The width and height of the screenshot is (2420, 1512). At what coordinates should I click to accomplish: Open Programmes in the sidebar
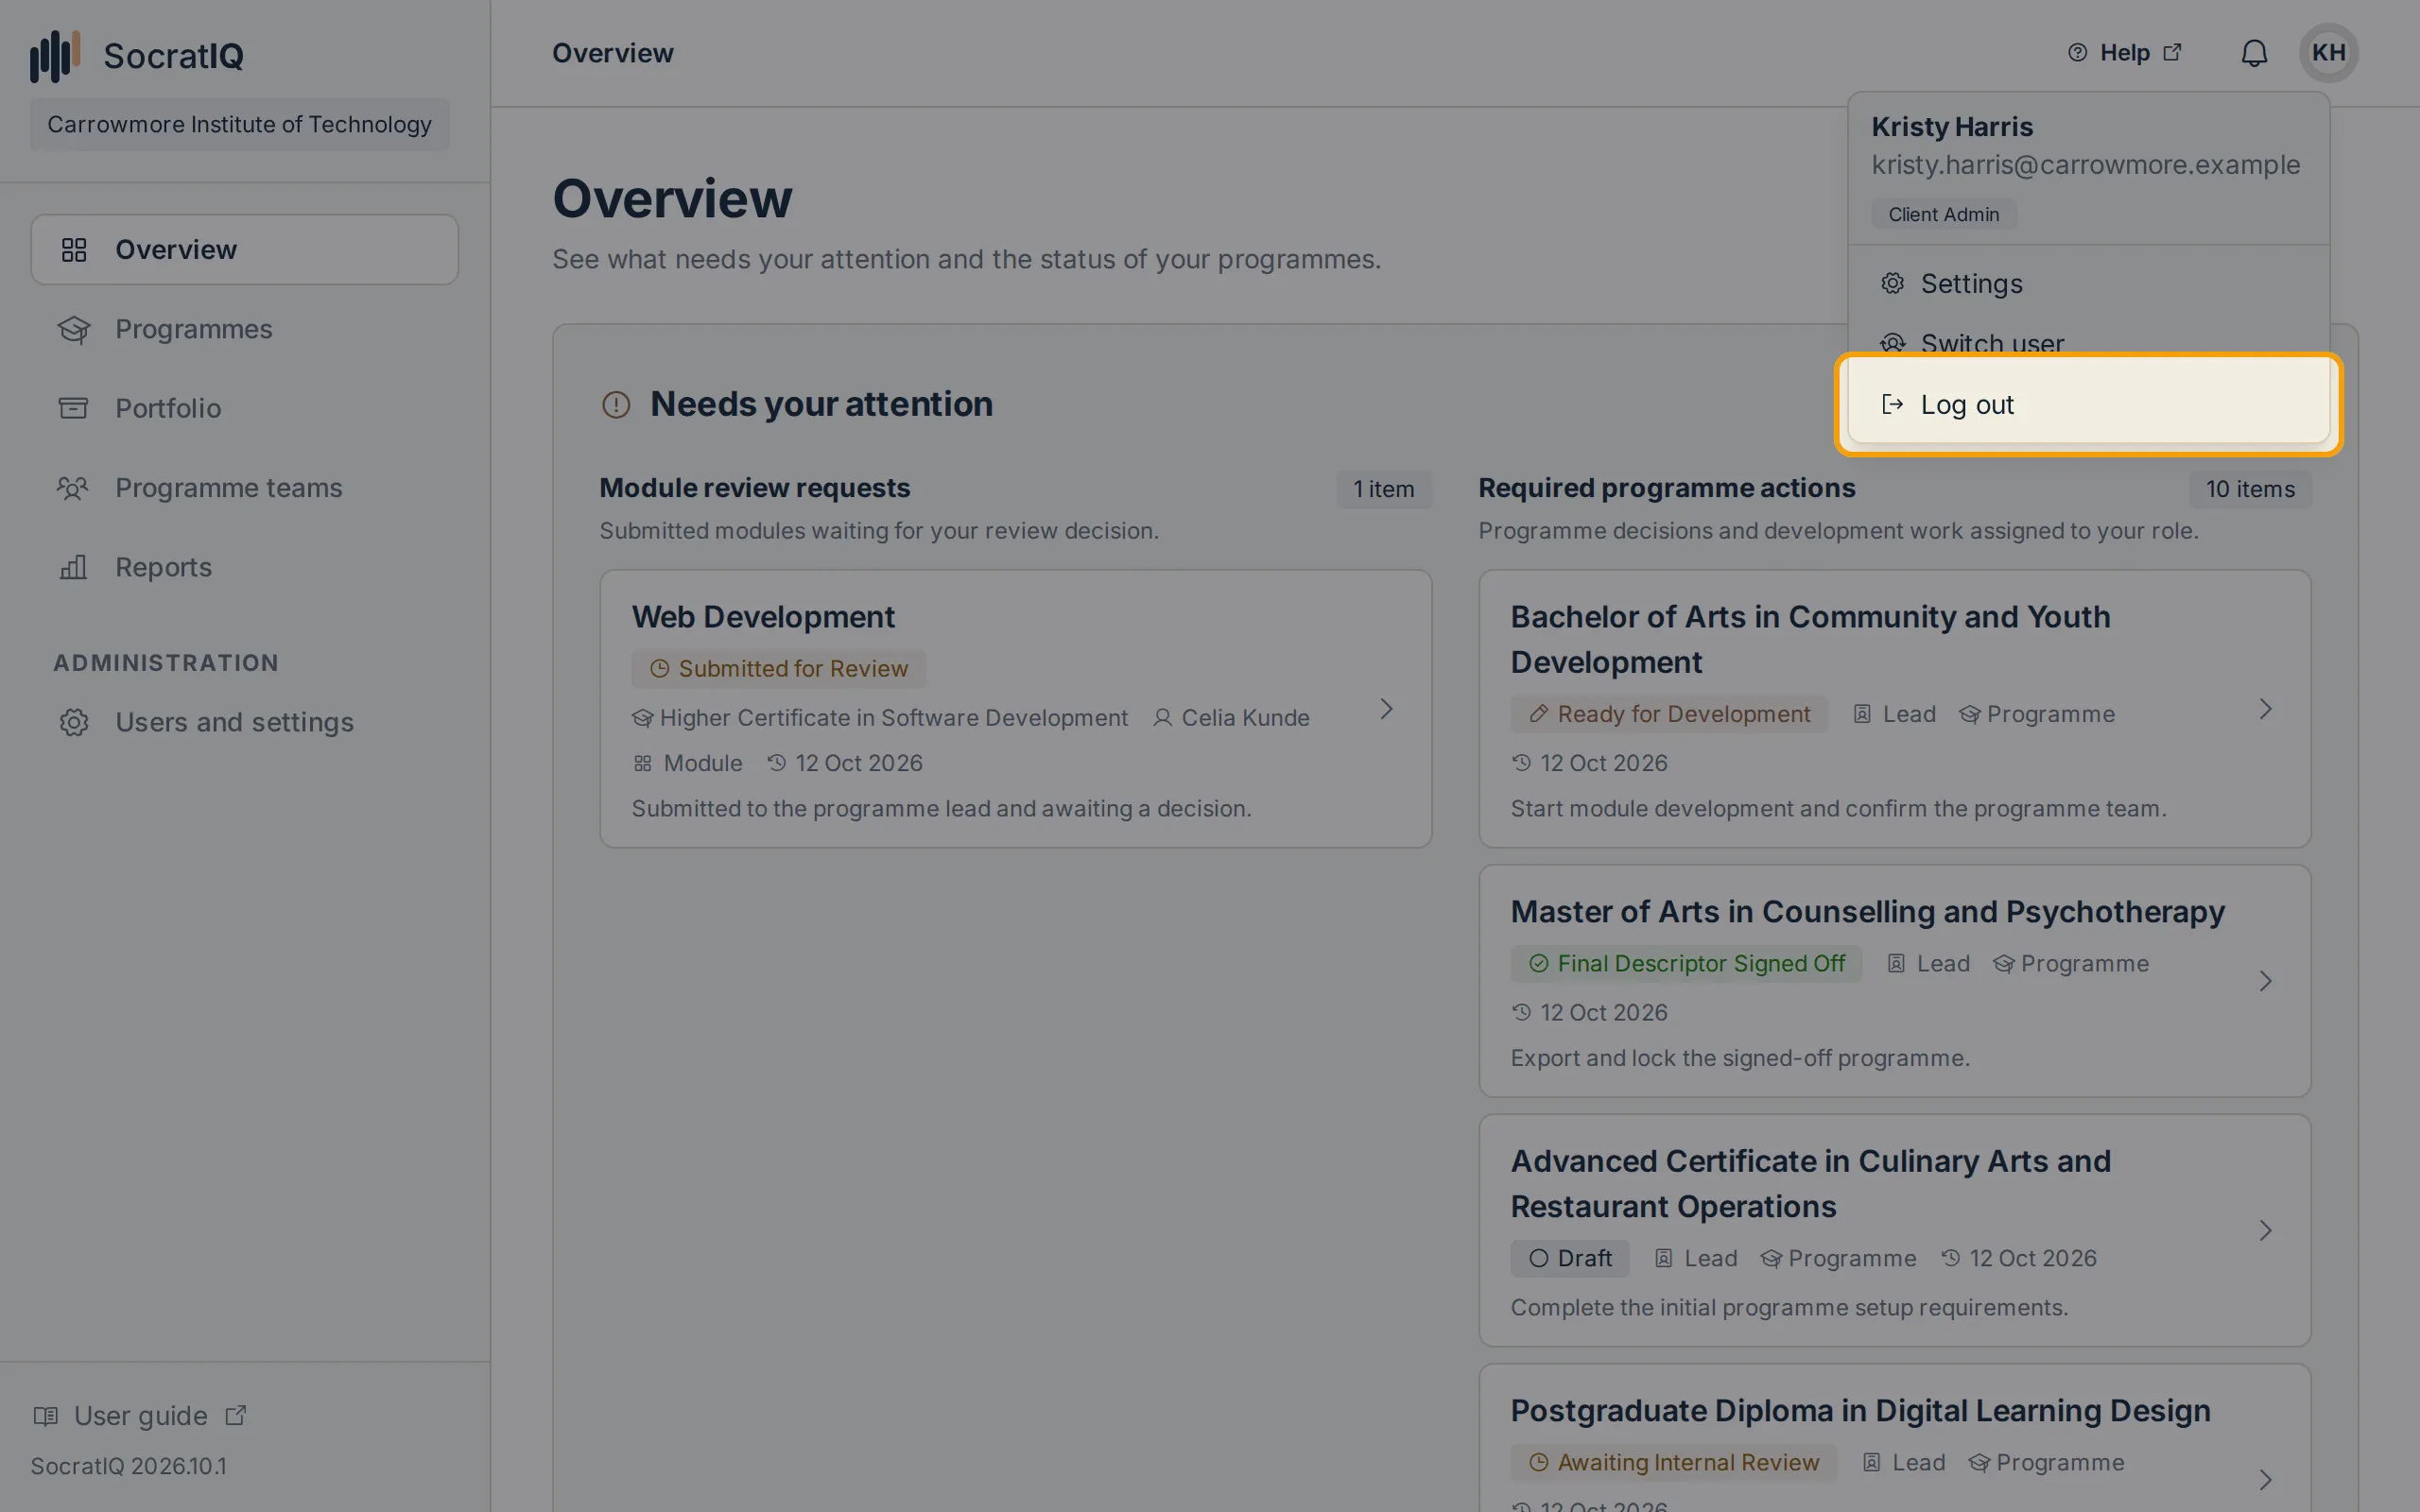[x=245, y=329]
